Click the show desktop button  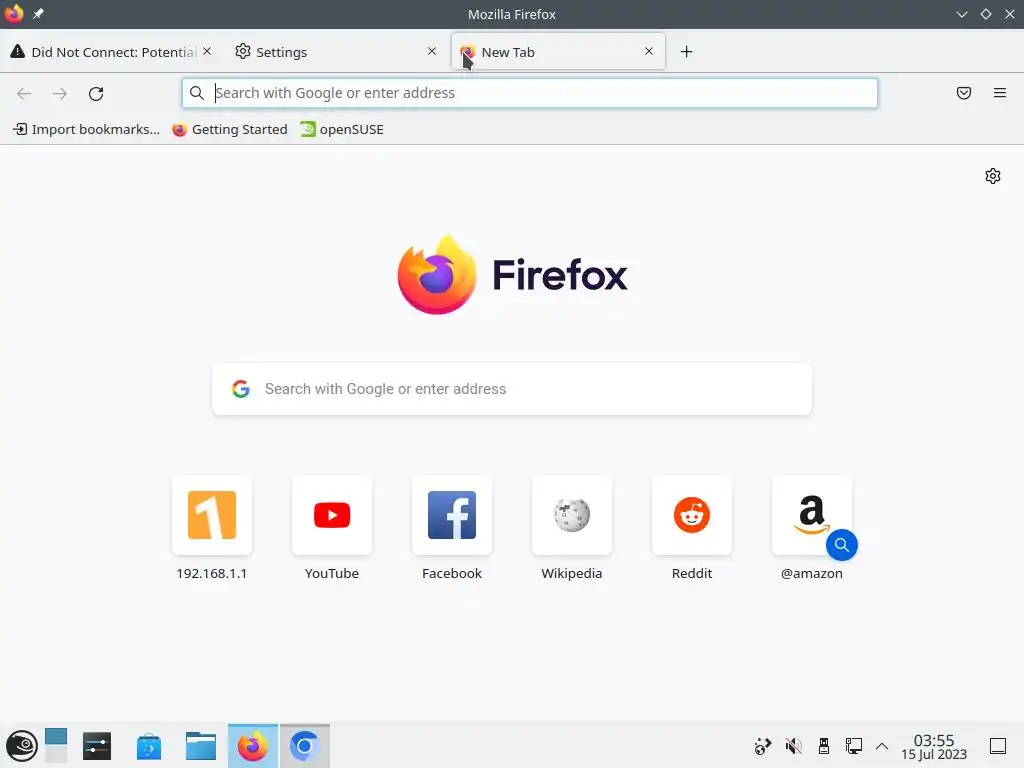pyautogui.click(x=998, y=746)
